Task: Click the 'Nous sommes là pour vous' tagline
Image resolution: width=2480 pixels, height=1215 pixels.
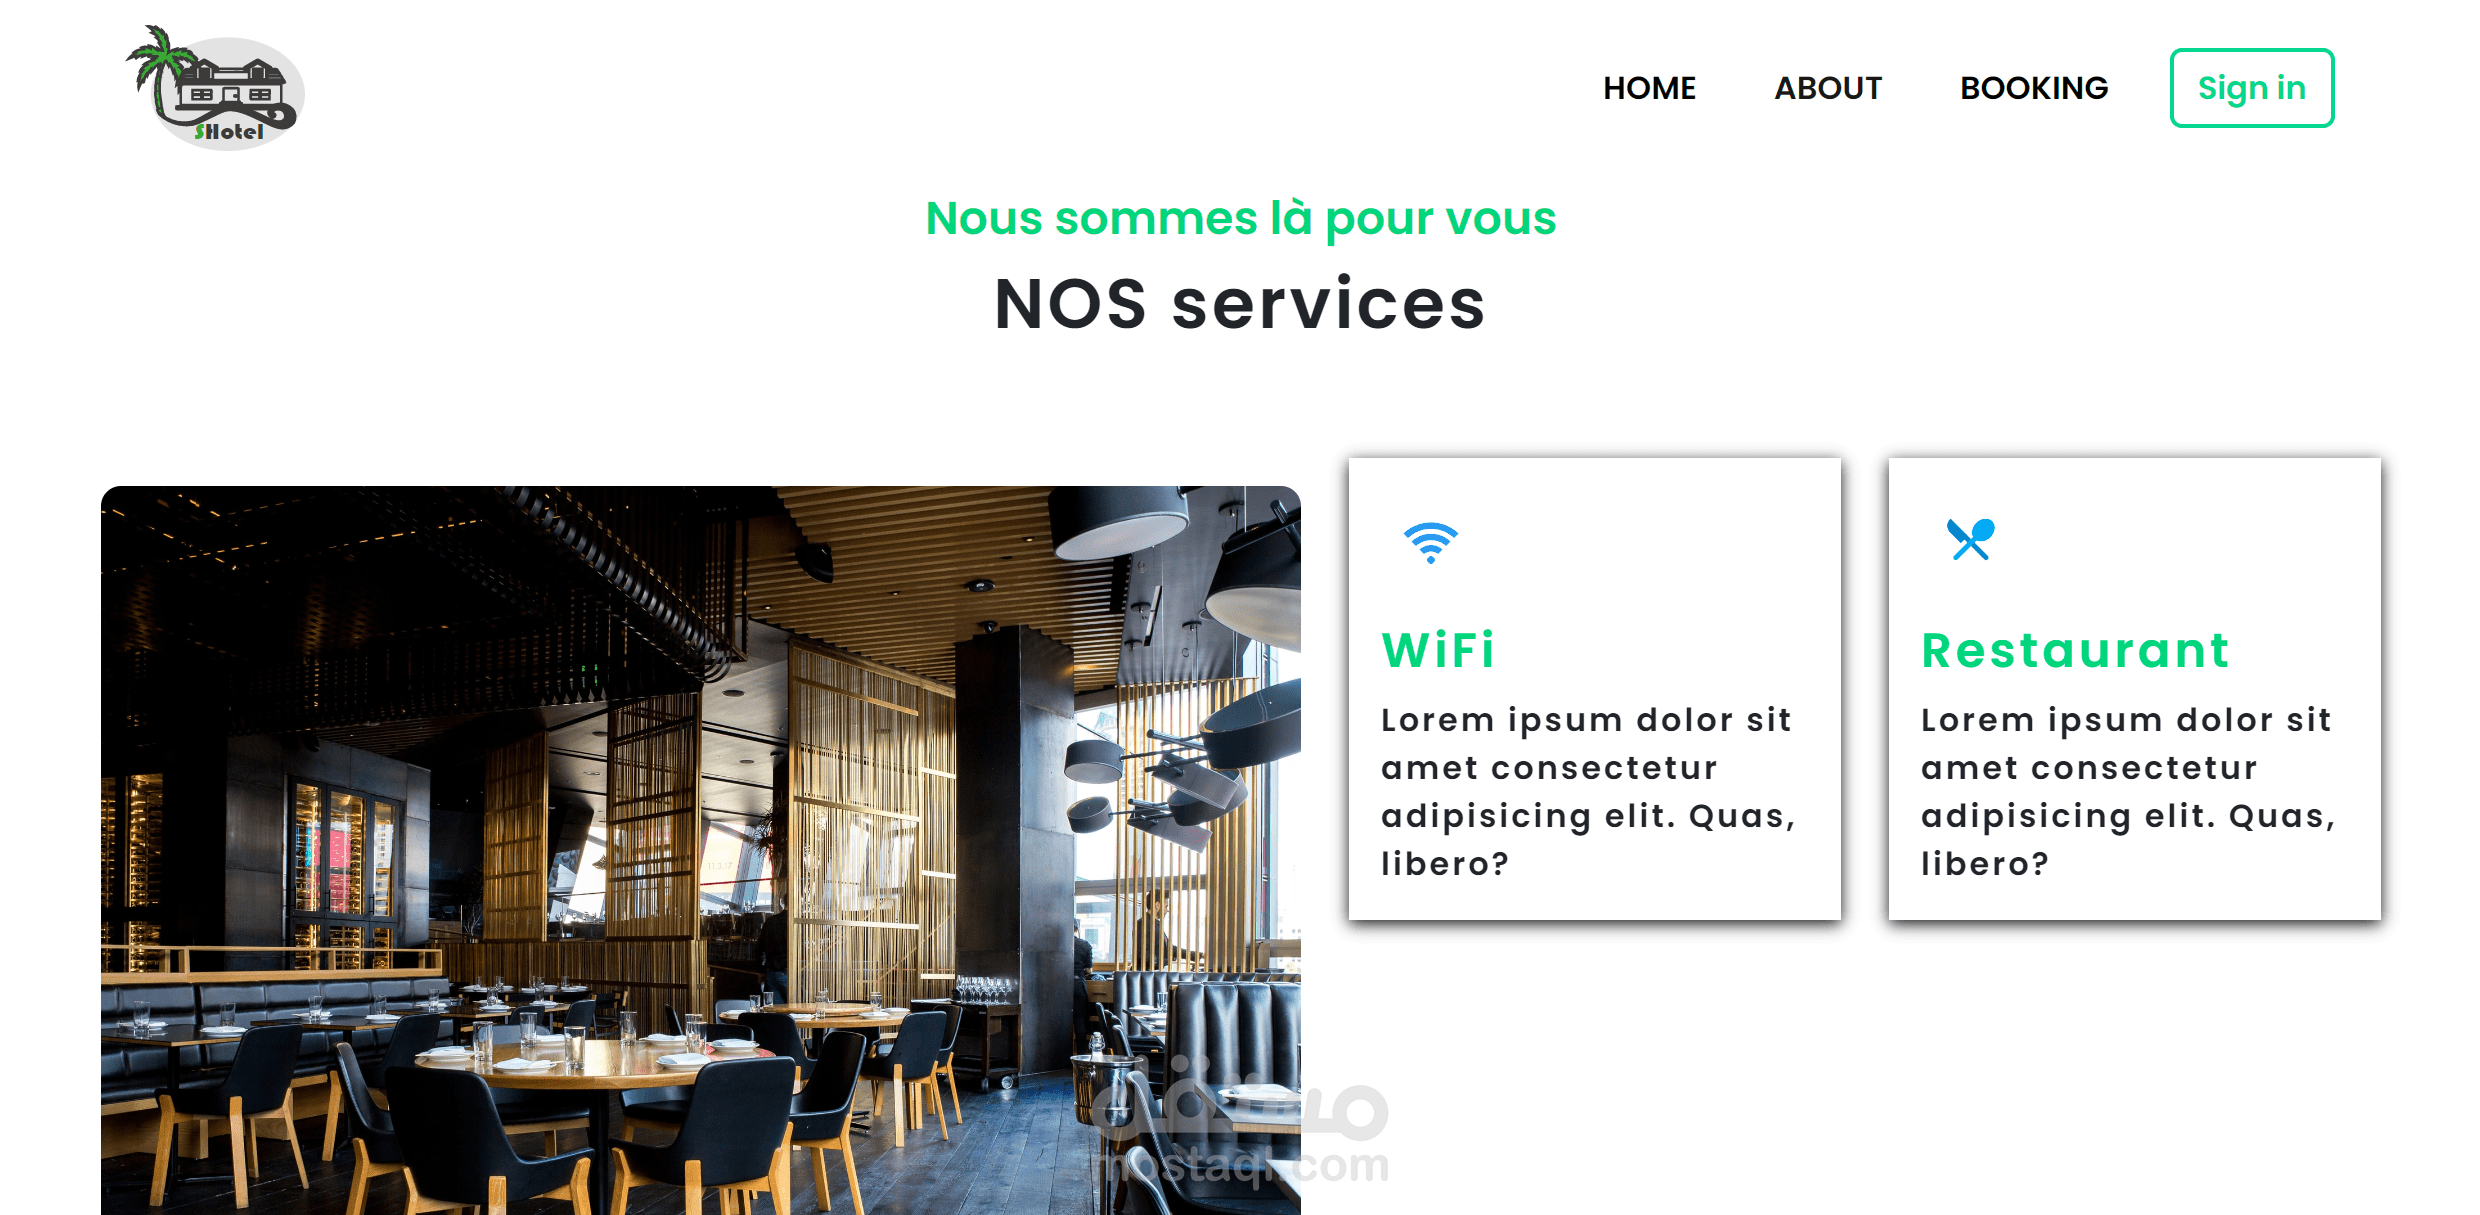Action: (1240, 218)
